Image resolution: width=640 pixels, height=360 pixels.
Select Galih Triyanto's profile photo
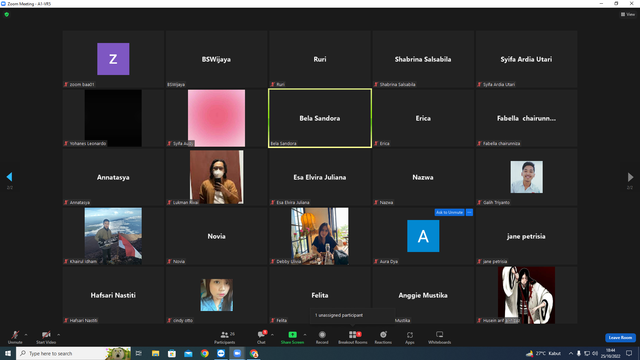click(x=527, y=177)
